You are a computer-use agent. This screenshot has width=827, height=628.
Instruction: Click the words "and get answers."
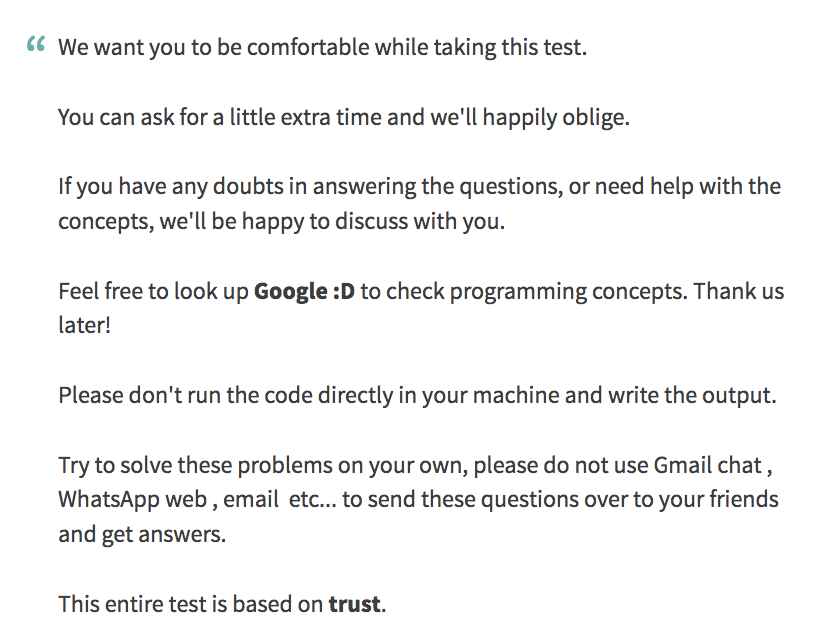(x=142, y=534)
